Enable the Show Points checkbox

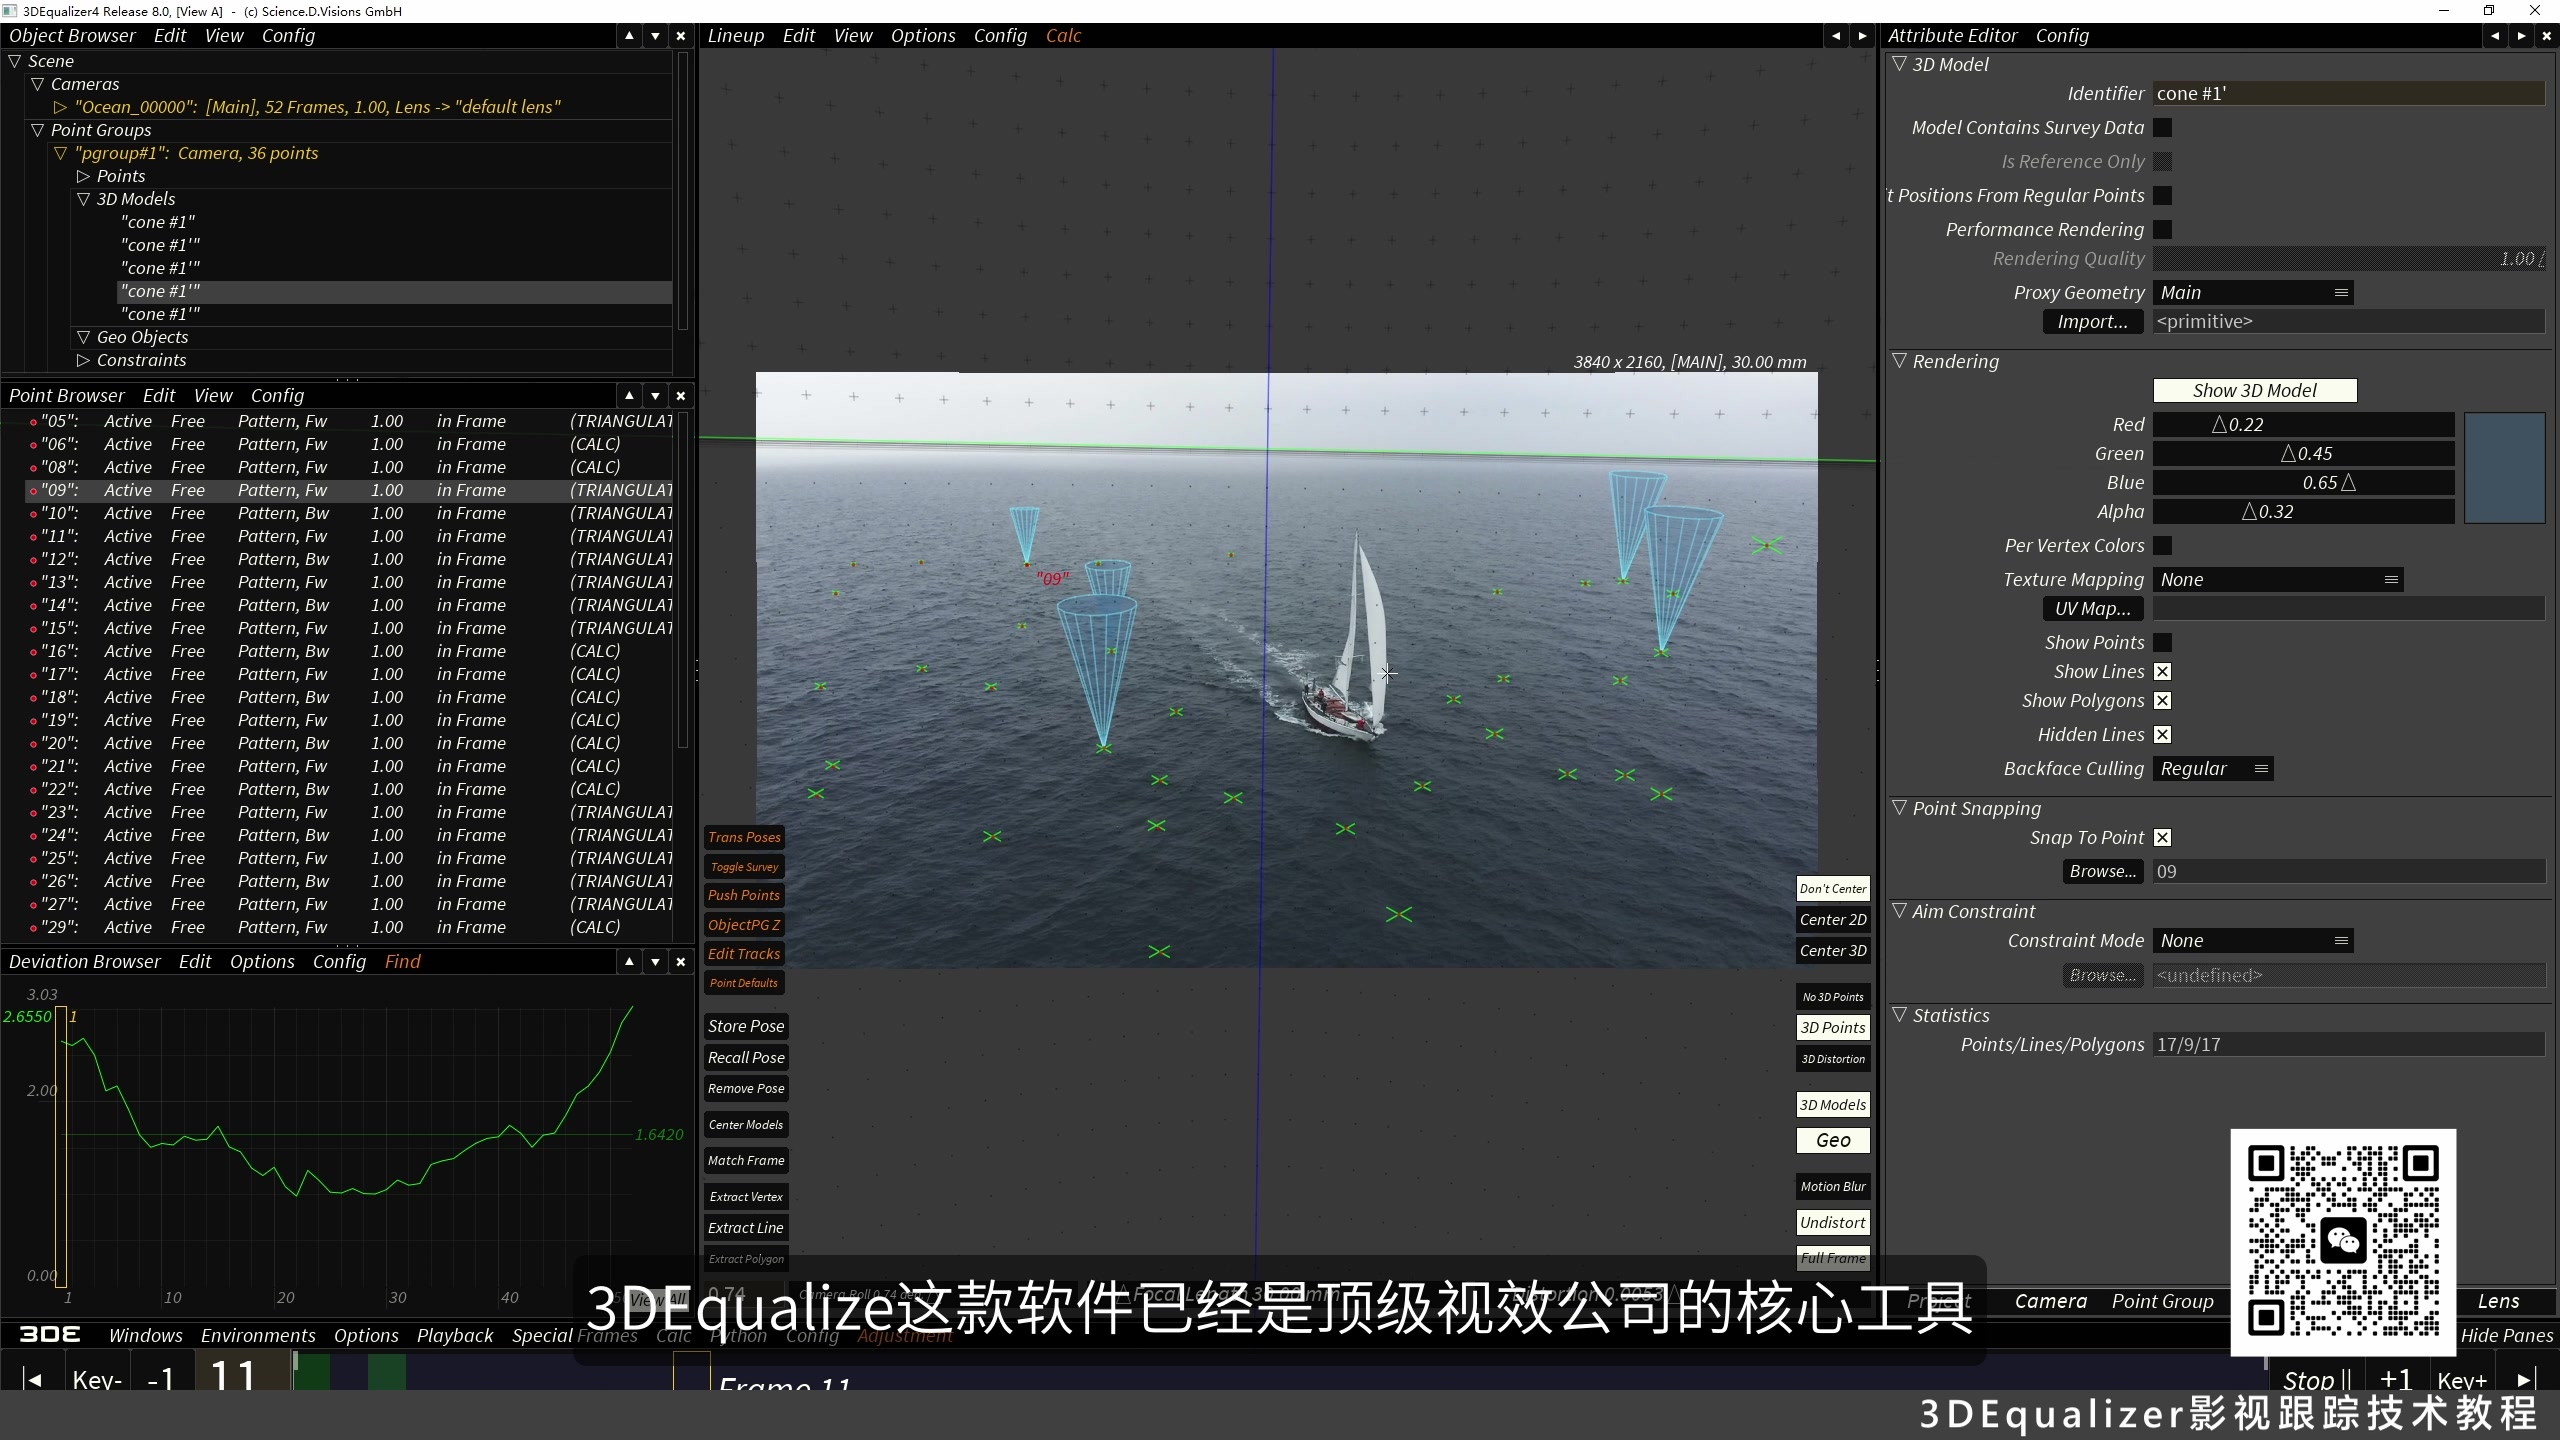2163,642
